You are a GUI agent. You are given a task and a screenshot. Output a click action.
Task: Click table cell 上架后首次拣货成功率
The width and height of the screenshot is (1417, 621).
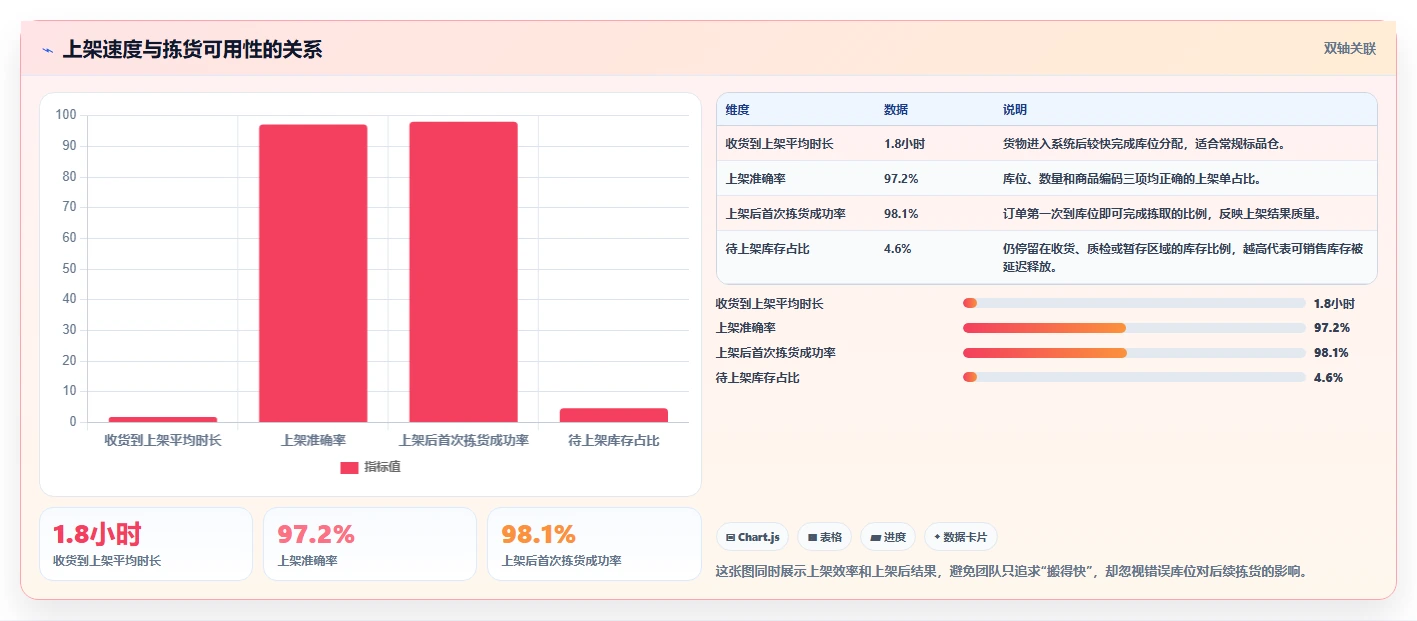tap(786, 214)
